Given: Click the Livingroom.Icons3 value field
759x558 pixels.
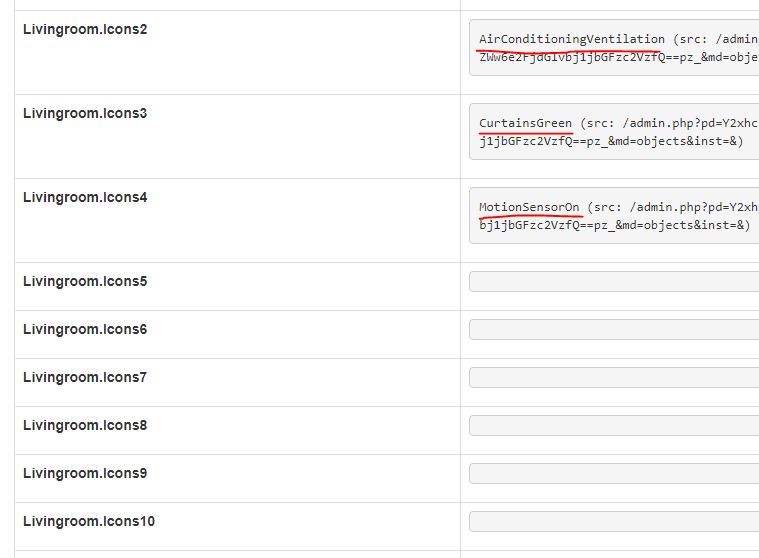Looking at the screenshot, I should tap(614, 132).
